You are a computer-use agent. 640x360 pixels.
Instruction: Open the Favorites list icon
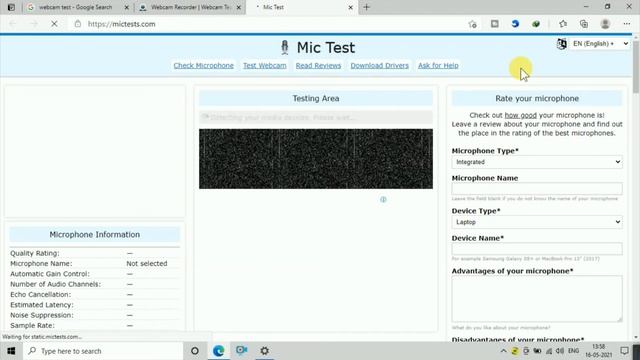pos(563,24)
